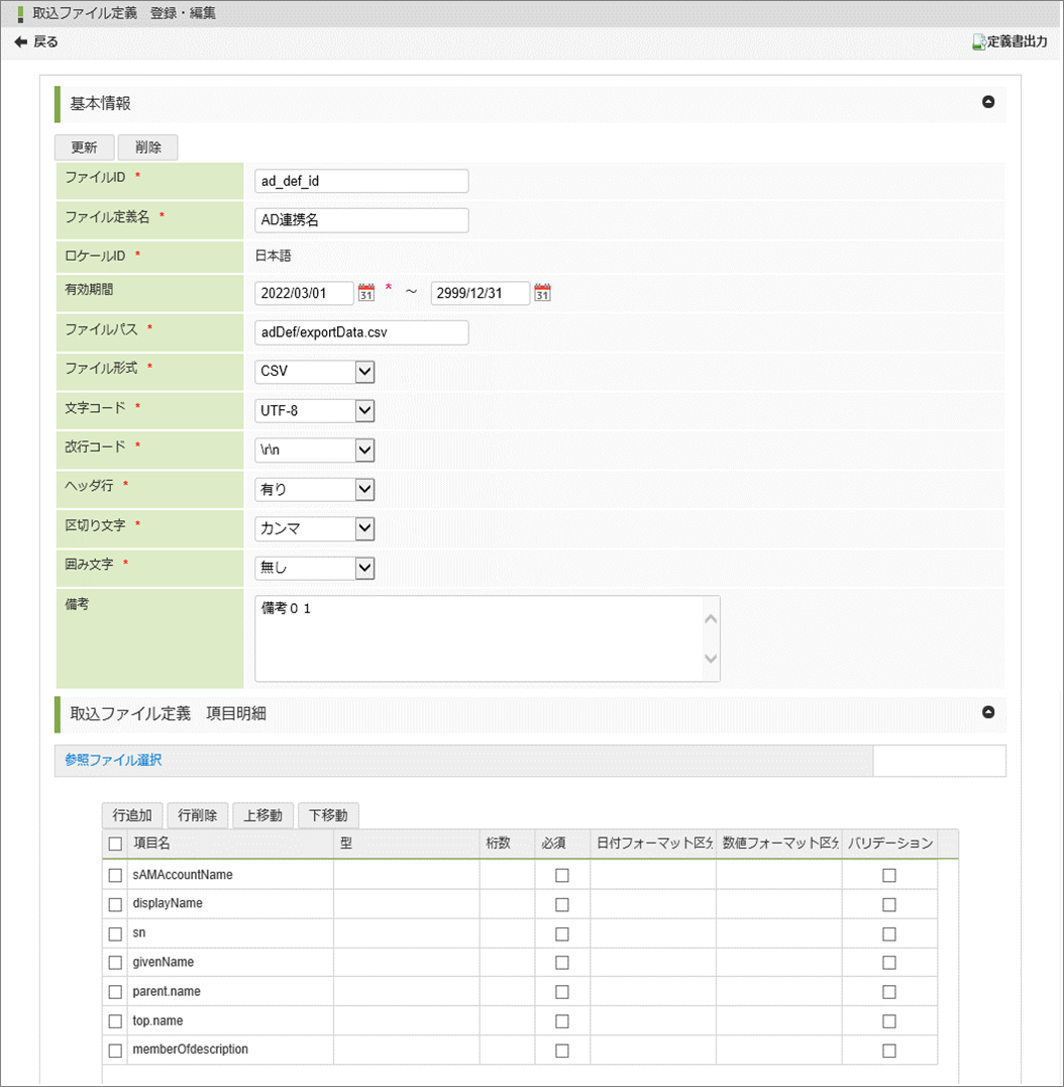1064x1087 pixels.
Task: Click the 戻る back arrow icon
Action: tap(22, 42)
